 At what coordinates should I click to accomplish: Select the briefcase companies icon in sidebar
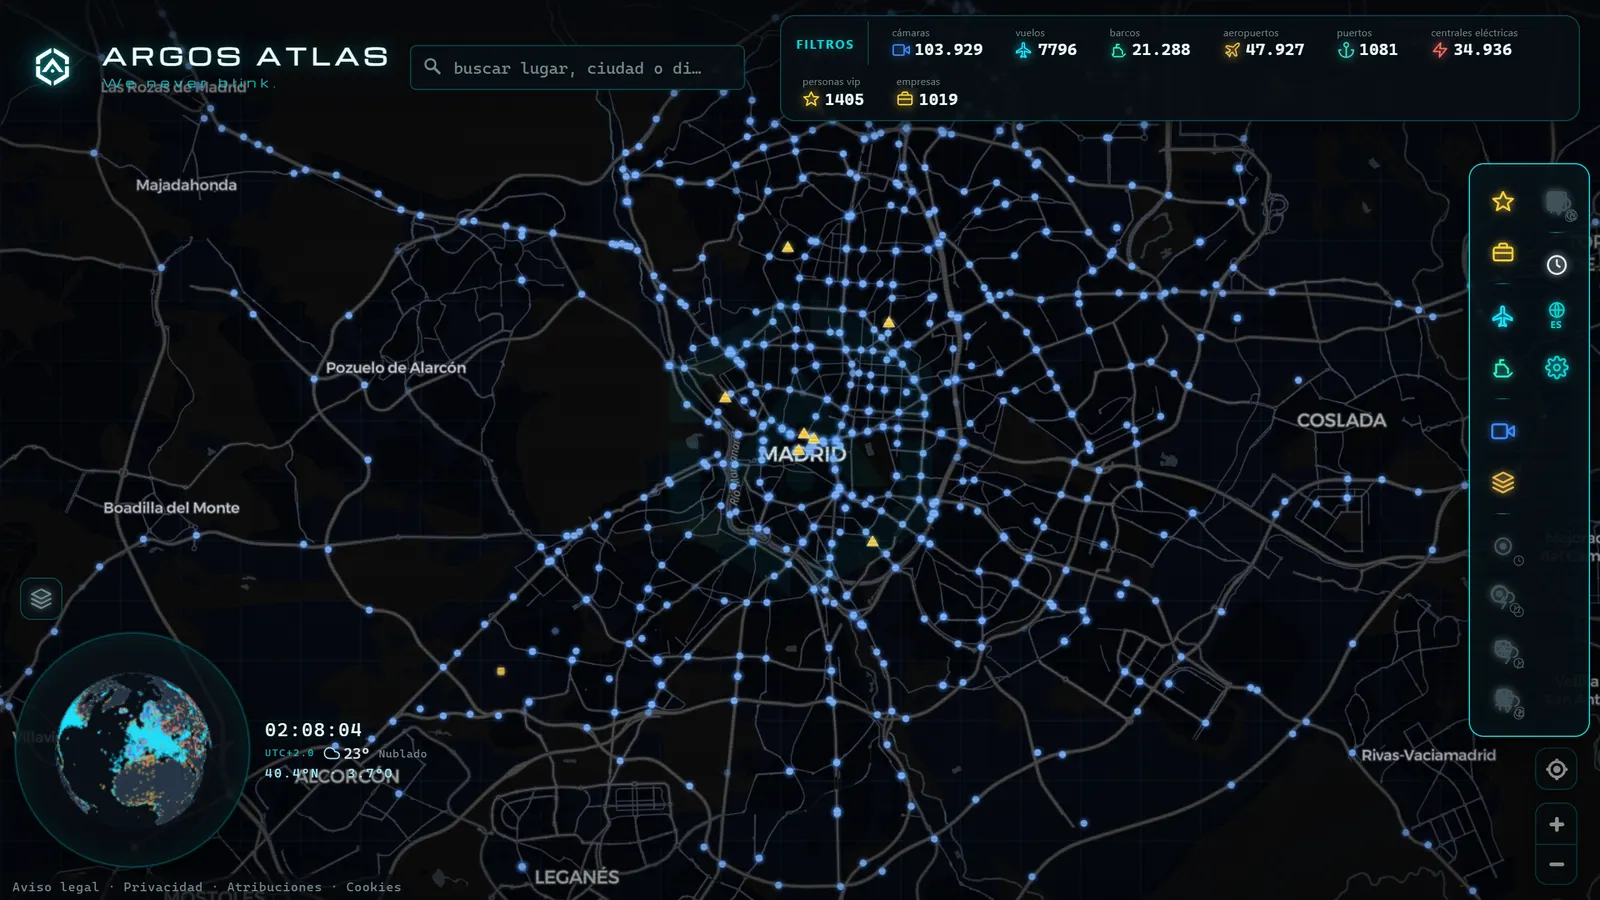(1503, 252)
